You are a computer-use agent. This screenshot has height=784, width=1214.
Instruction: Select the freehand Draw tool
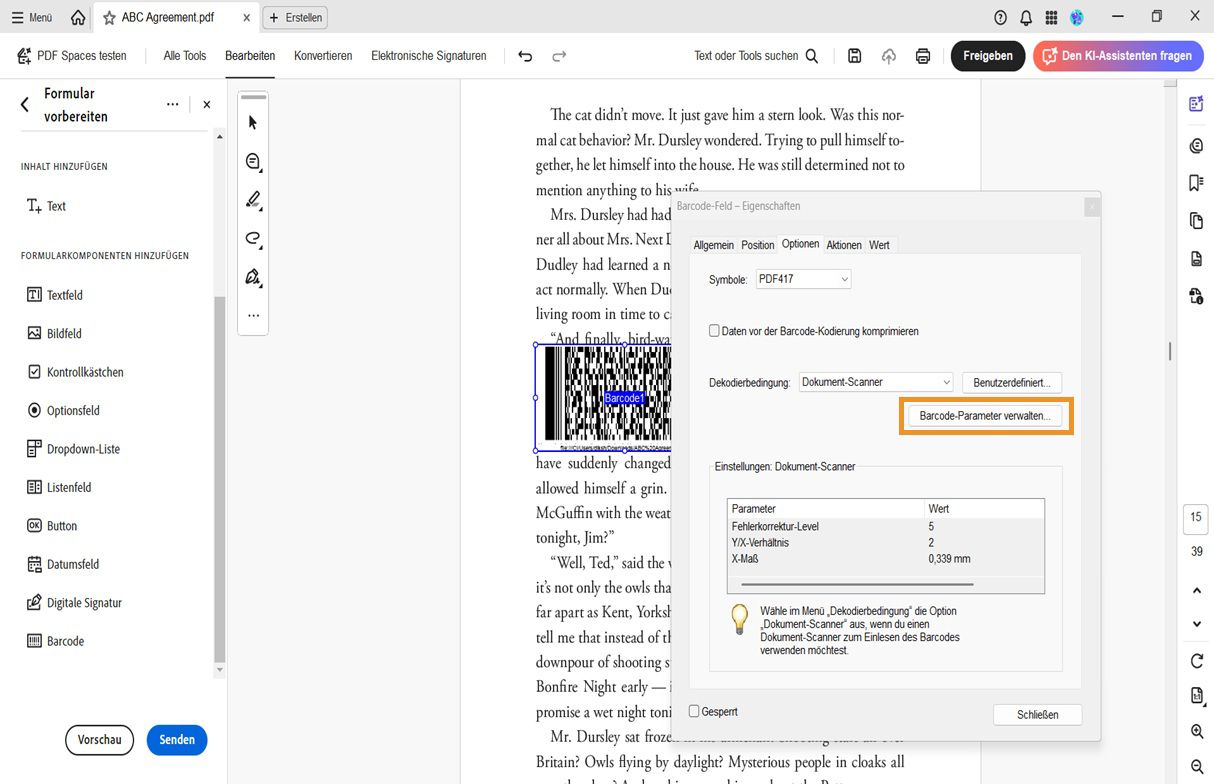pos(252,238)
